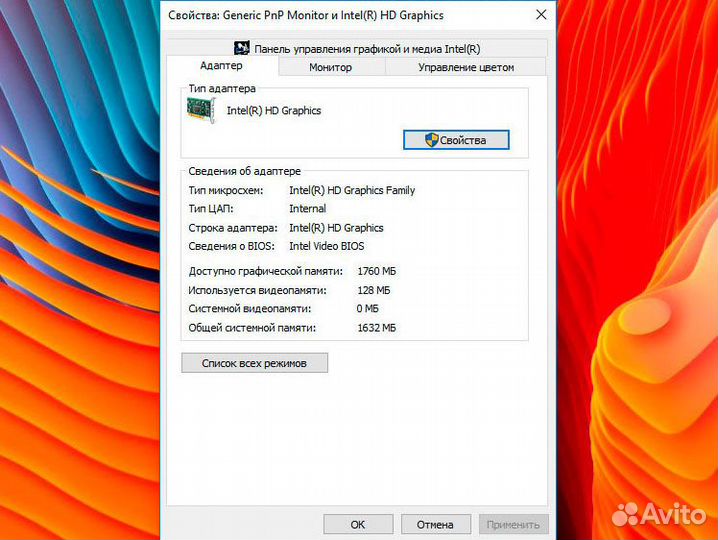Click the Свойства button with shield
Screen dimensions: 718x540
[456, 140]
